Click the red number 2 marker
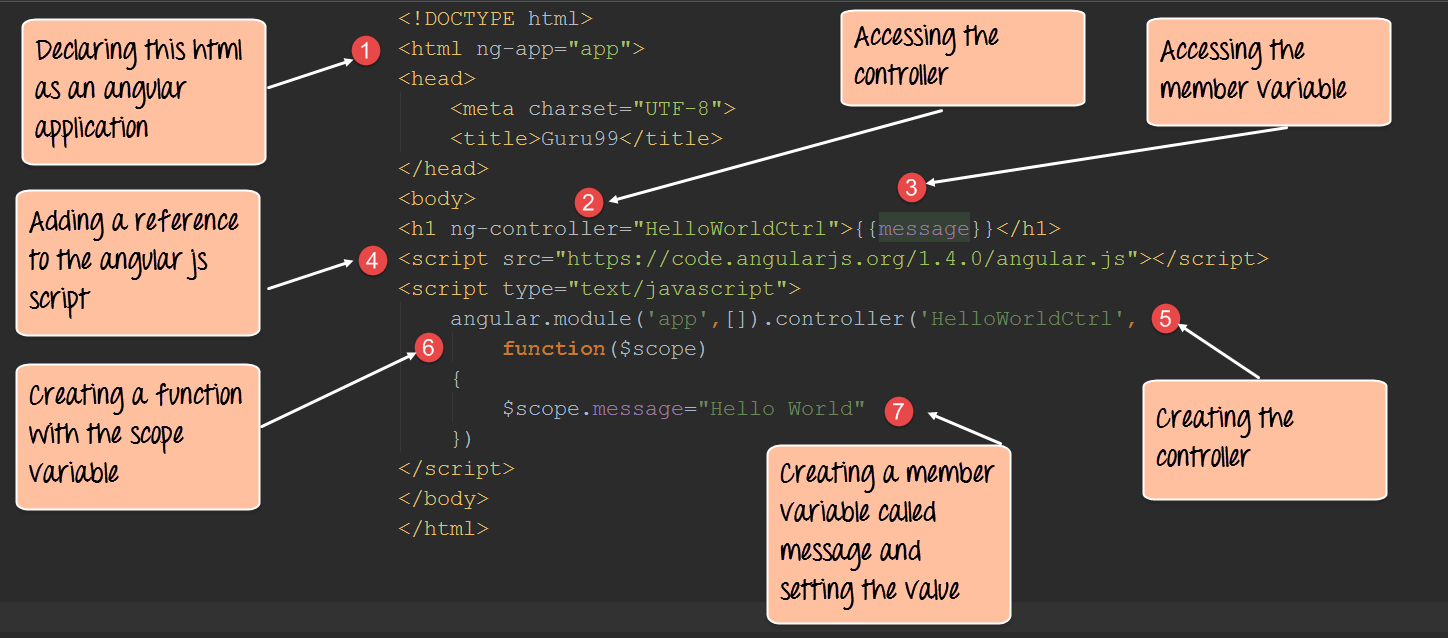 point(589,203)
